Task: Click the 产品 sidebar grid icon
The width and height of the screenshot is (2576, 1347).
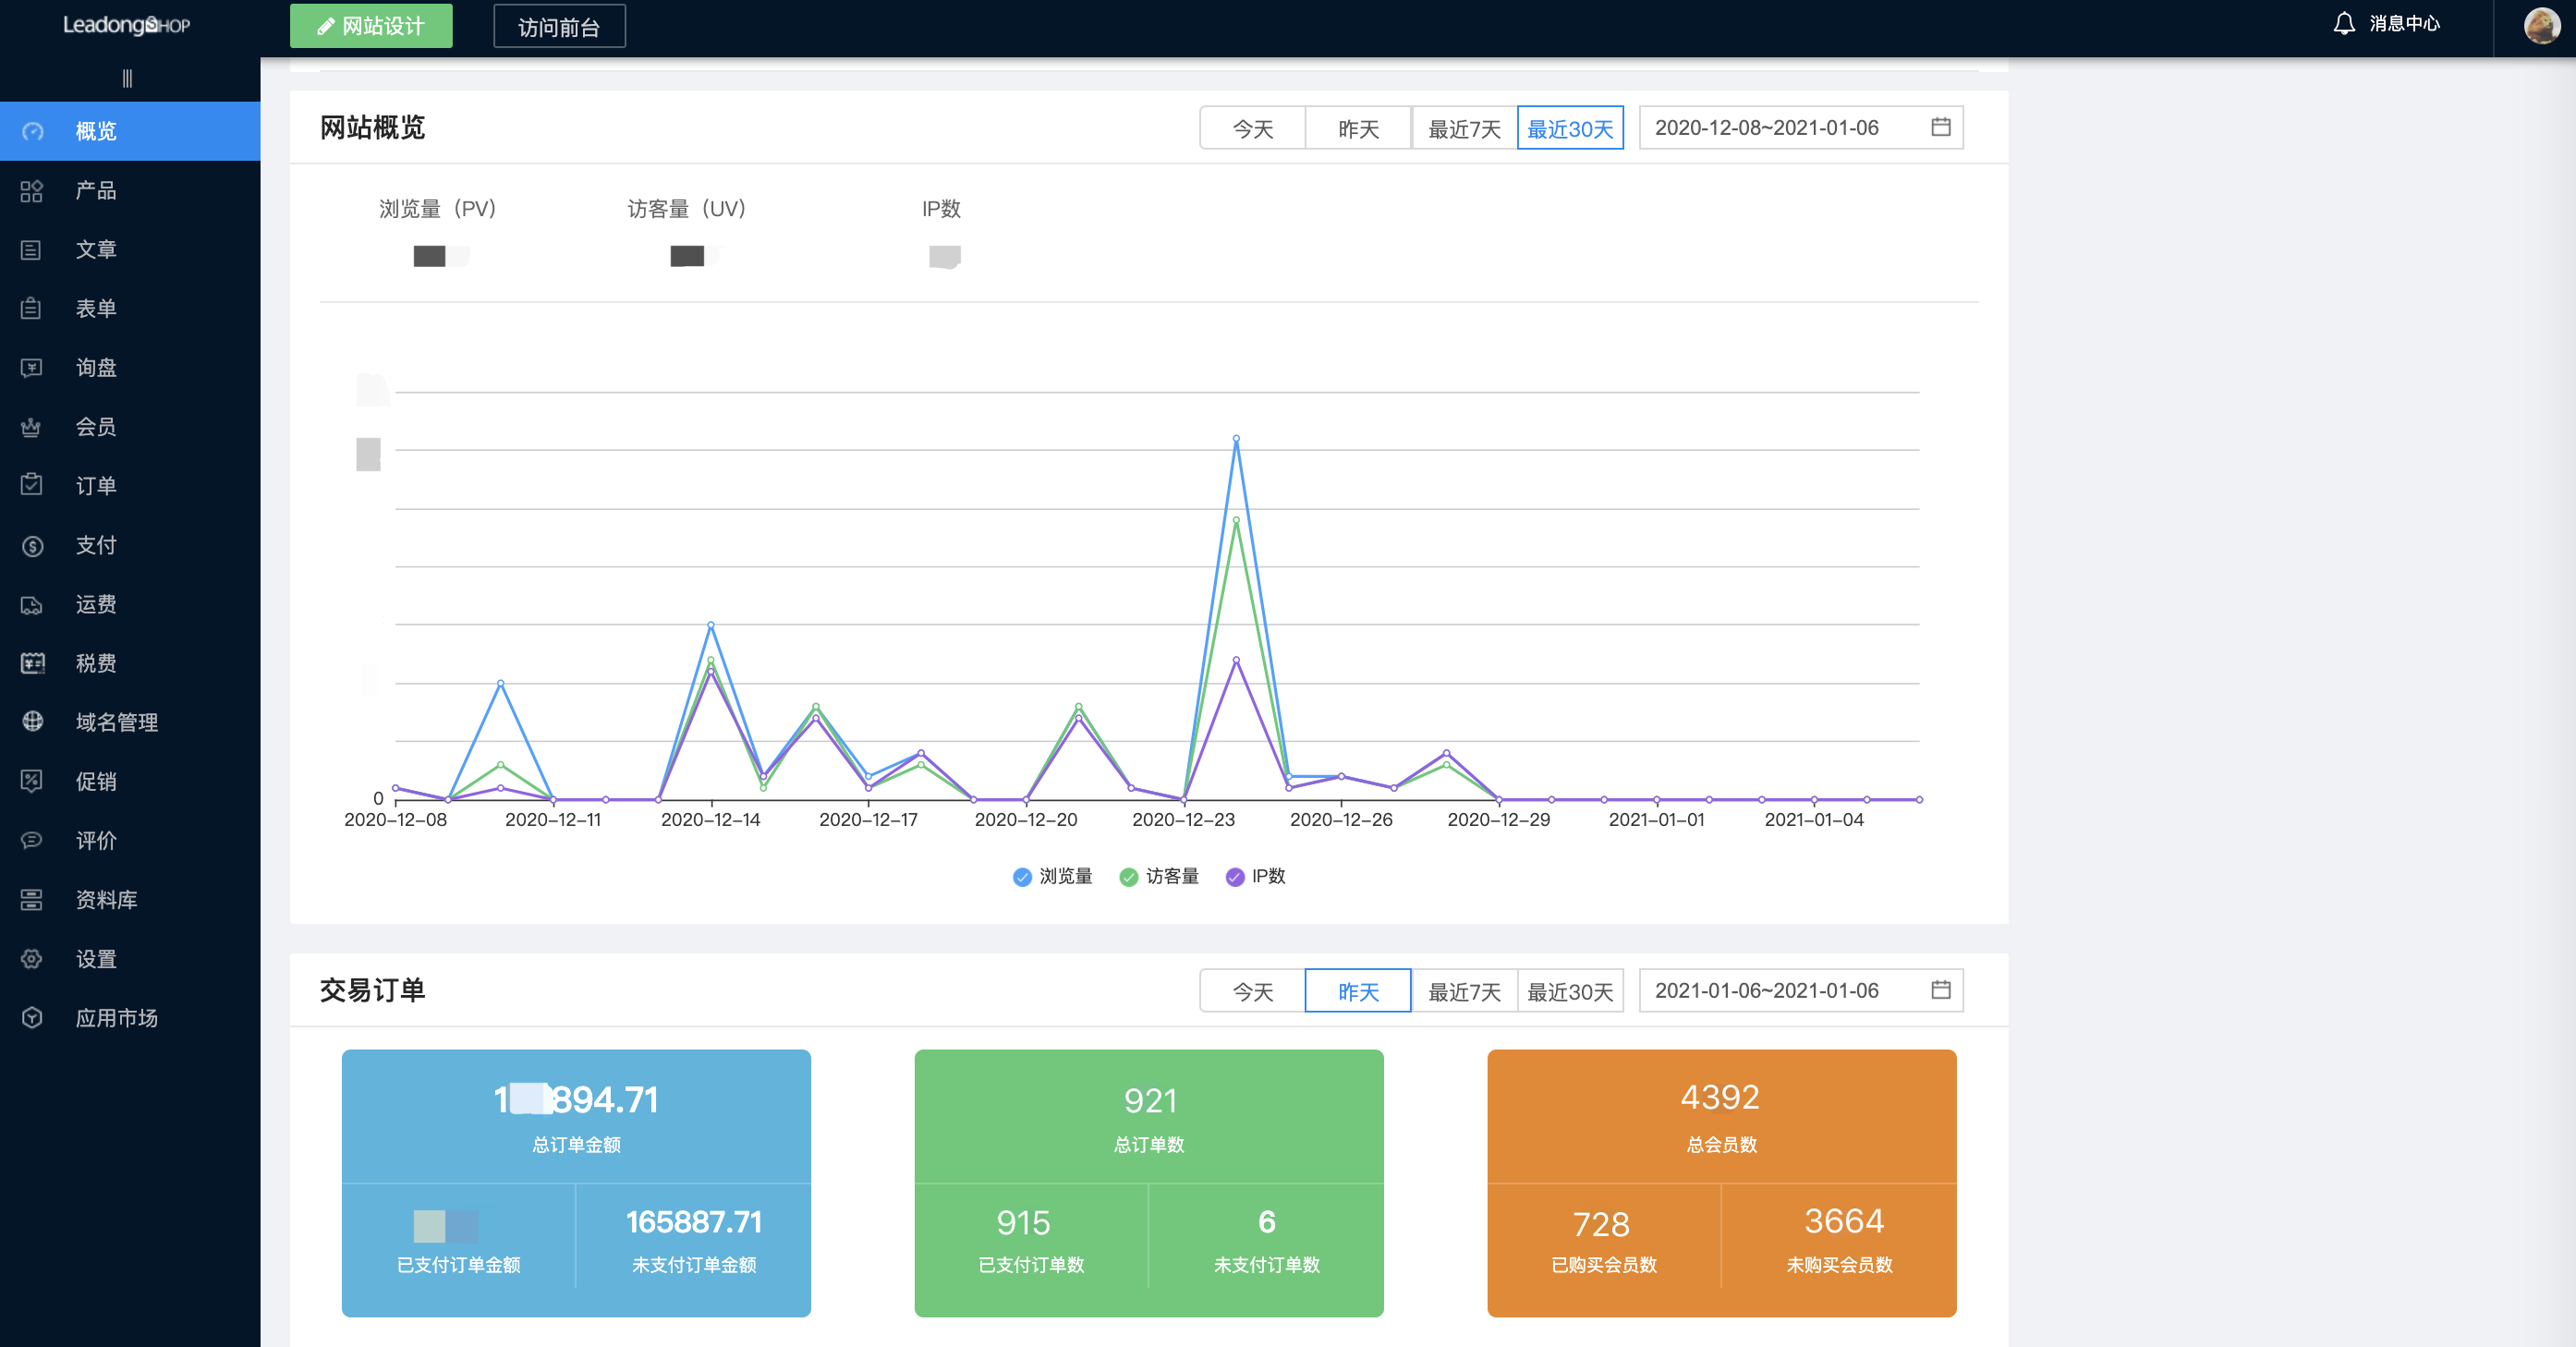Action: click(32, 191)
